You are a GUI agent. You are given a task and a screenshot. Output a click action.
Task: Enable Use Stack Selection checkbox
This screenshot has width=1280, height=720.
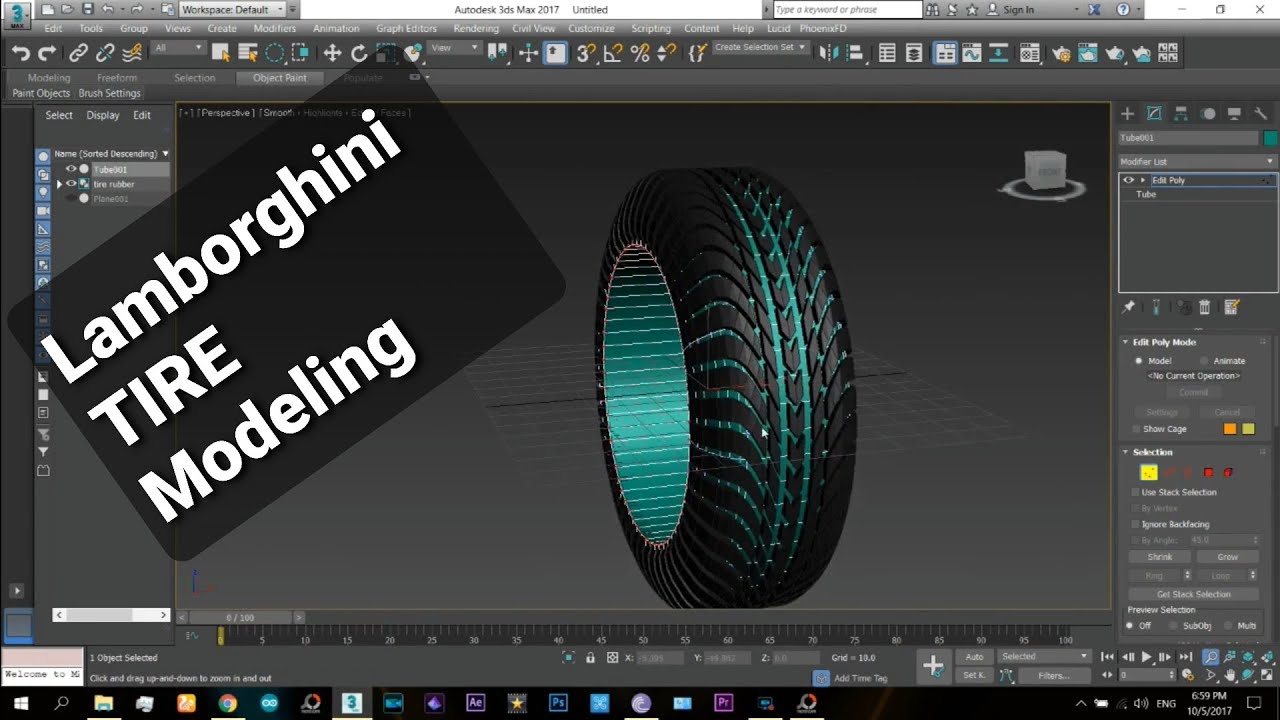(1136, 492)
